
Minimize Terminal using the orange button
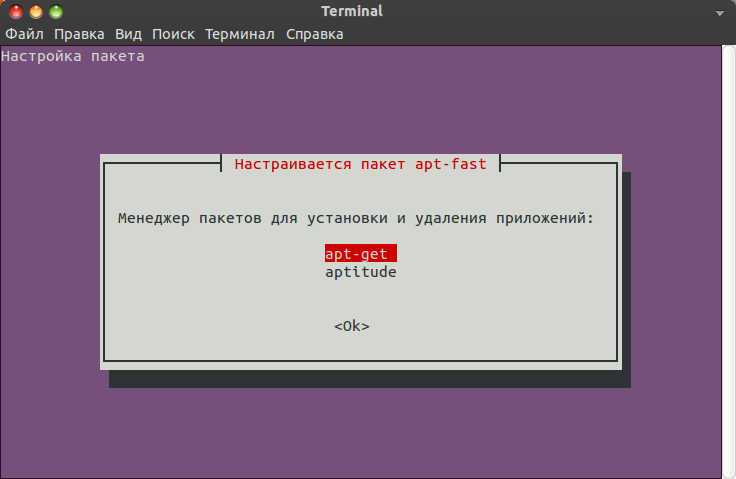coord(36,11)
